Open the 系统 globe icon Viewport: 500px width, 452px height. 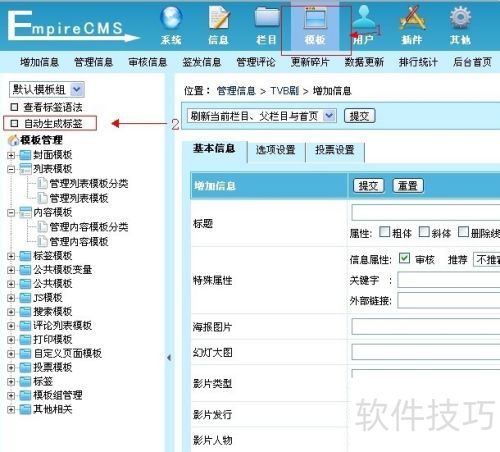pos(171,17)
